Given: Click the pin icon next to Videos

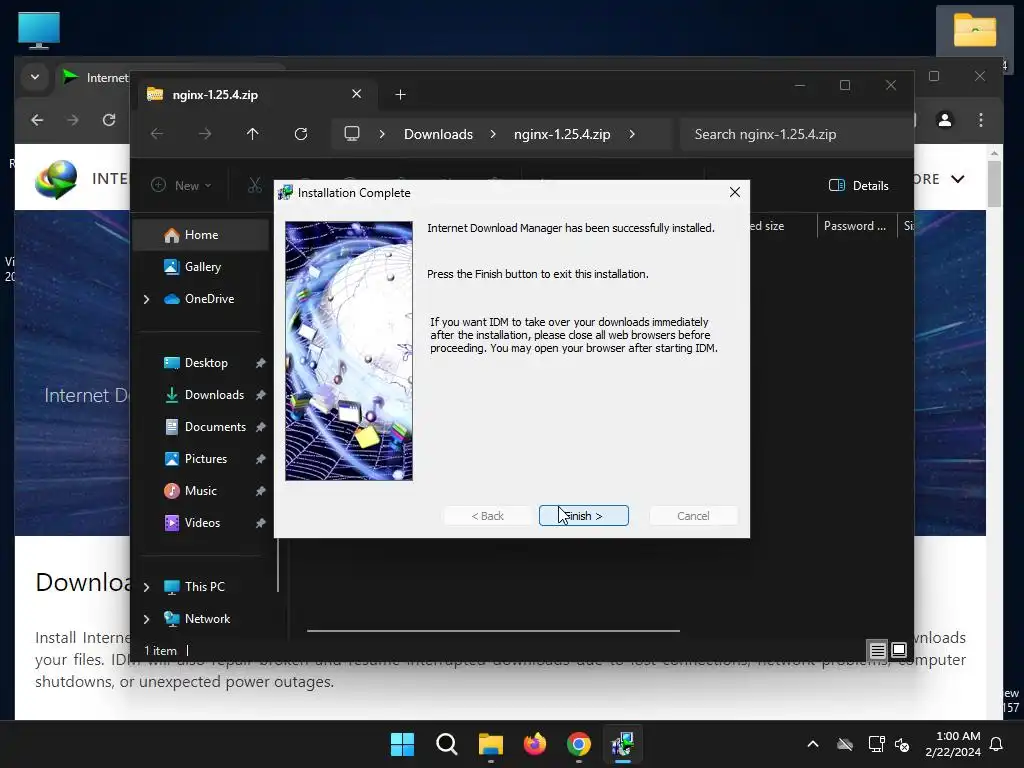Looking at the screenshot, I should (261, 523).
